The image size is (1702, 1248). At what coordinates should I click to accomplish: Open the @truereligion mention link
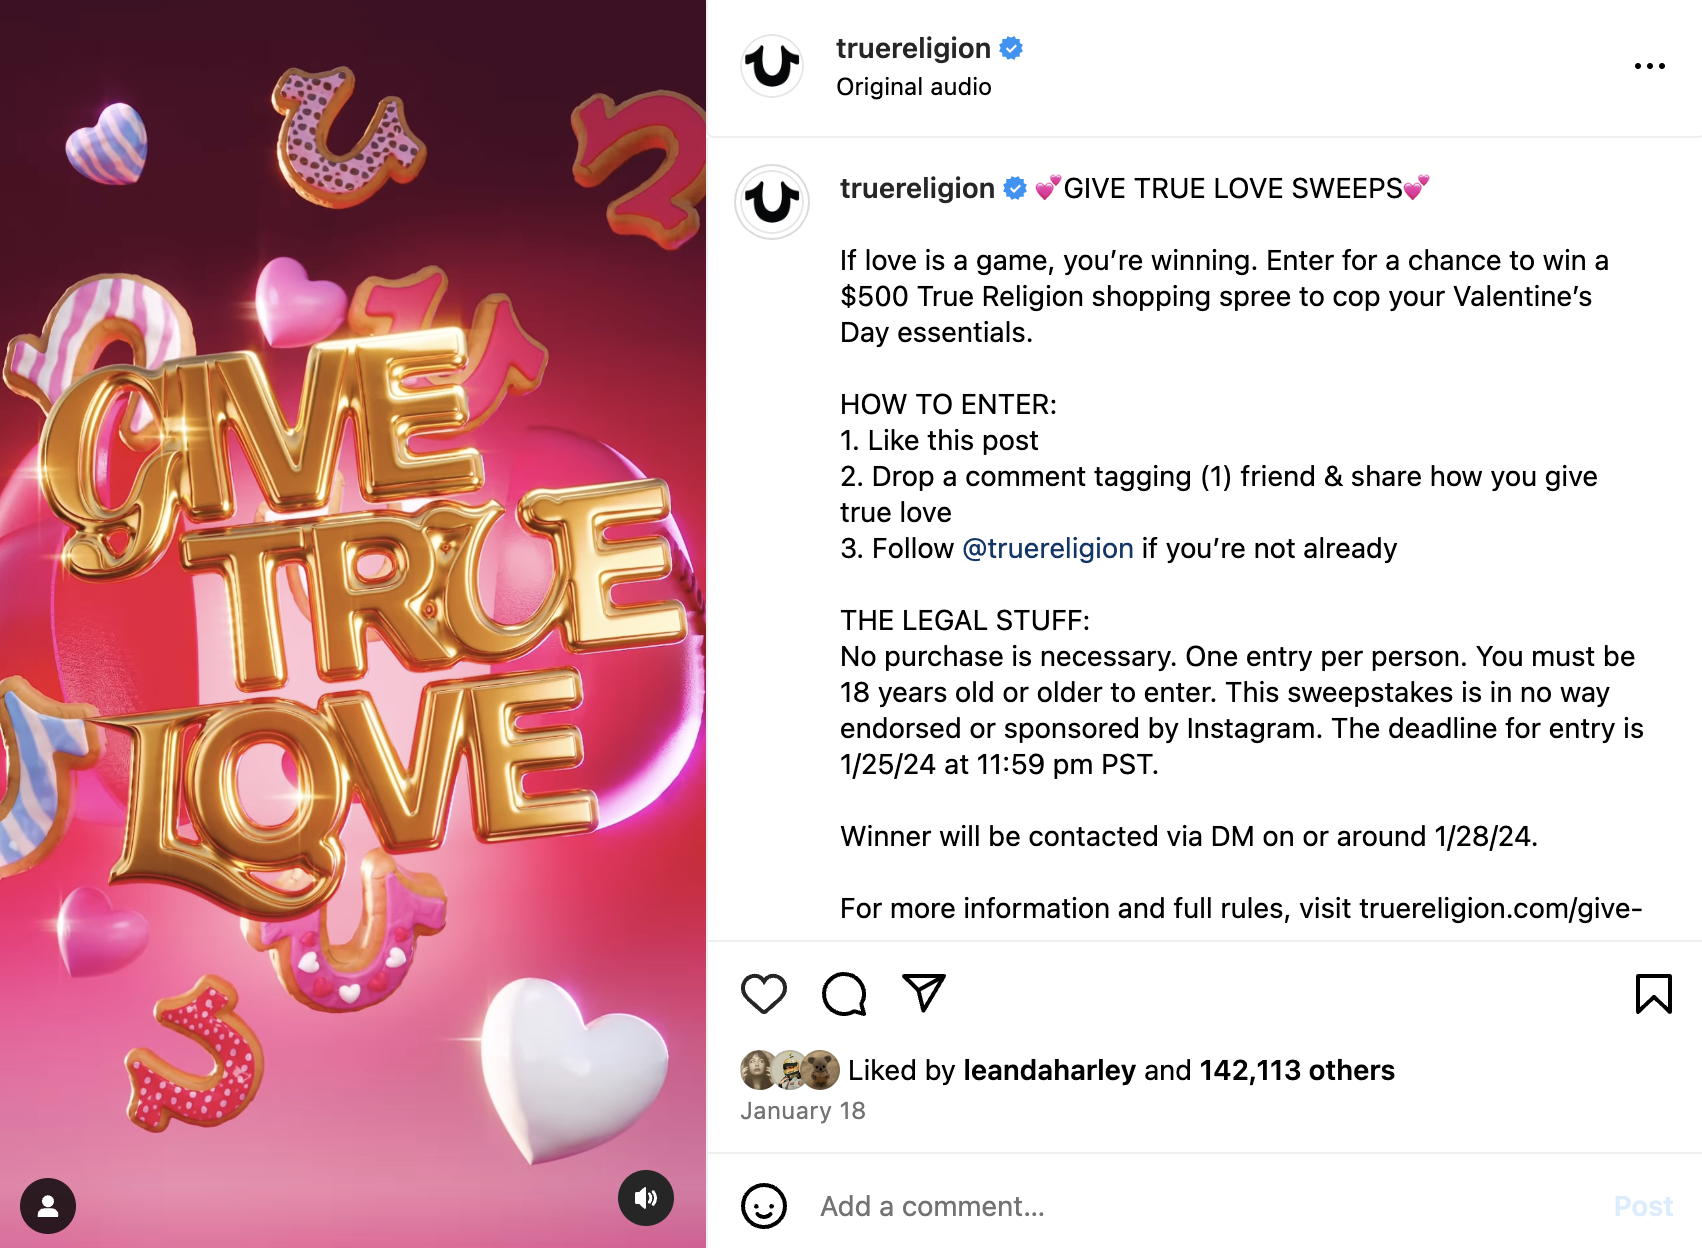tap(1047, 548)
